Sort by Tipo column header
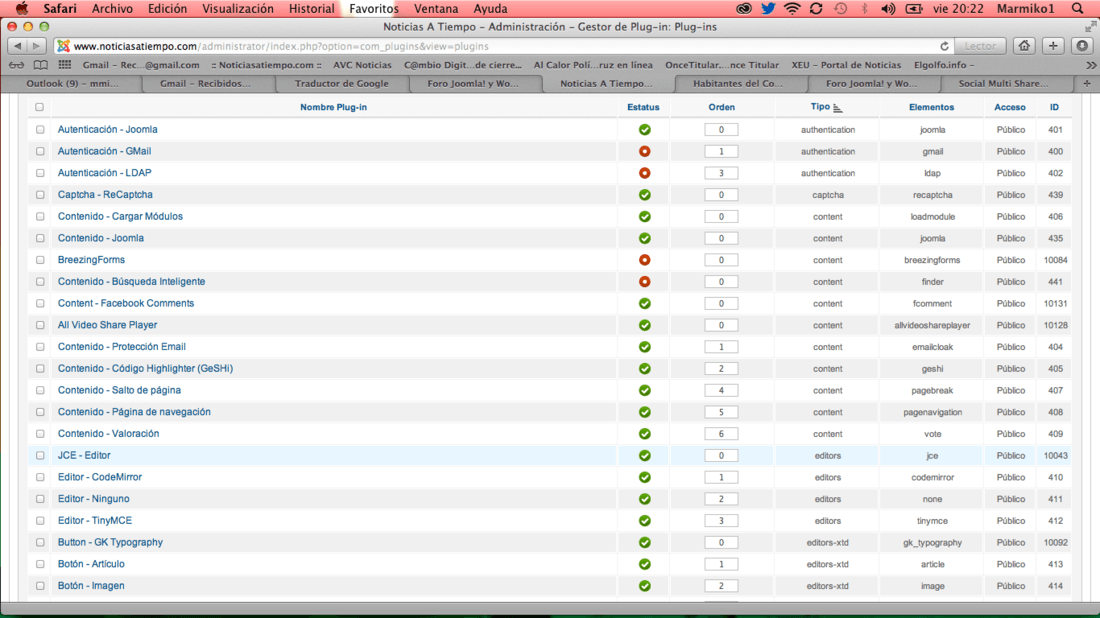This screenshot has height=618, width=1100. coord(820,107)
